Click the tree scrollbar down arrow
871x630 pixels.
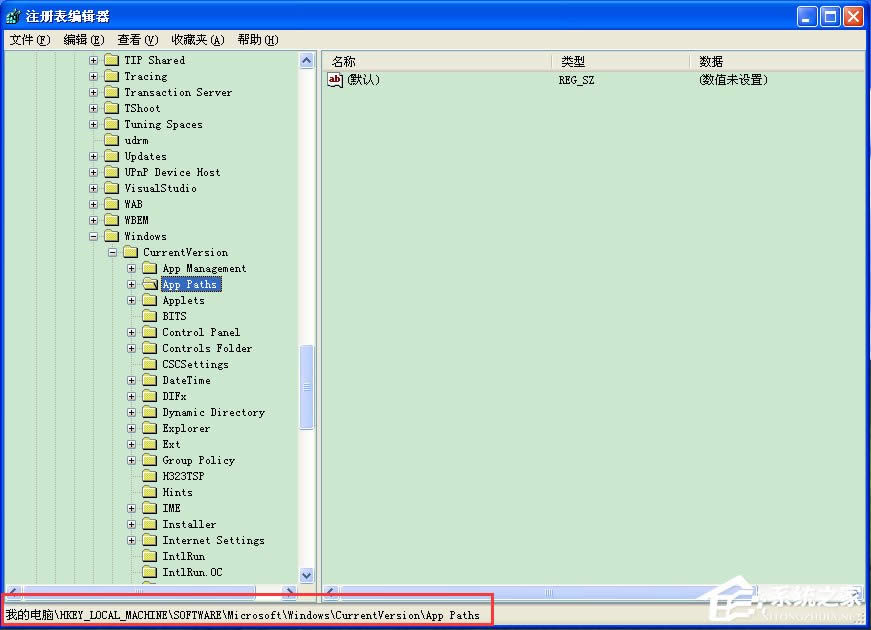click(x=308, y=576)
